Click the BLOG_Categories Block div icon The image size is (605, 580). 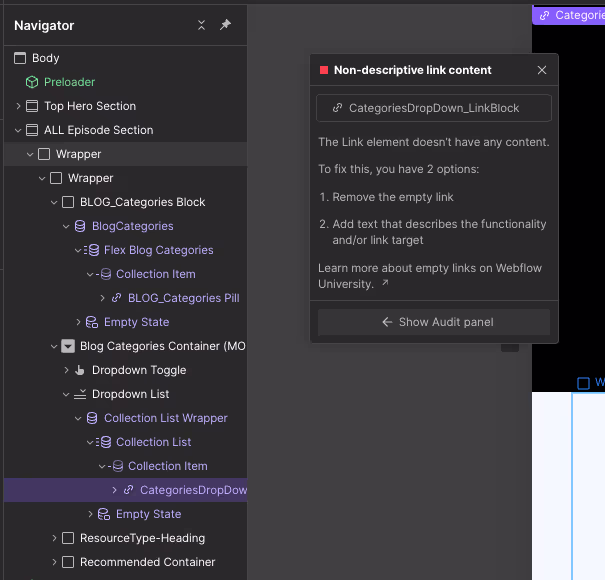[x=68, y=202]
